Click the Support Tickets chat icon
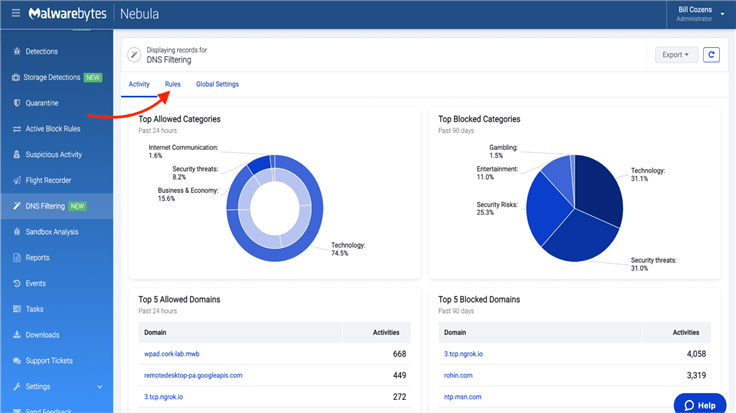Screen dimensions: 736x413 click(x=17, y=360)
